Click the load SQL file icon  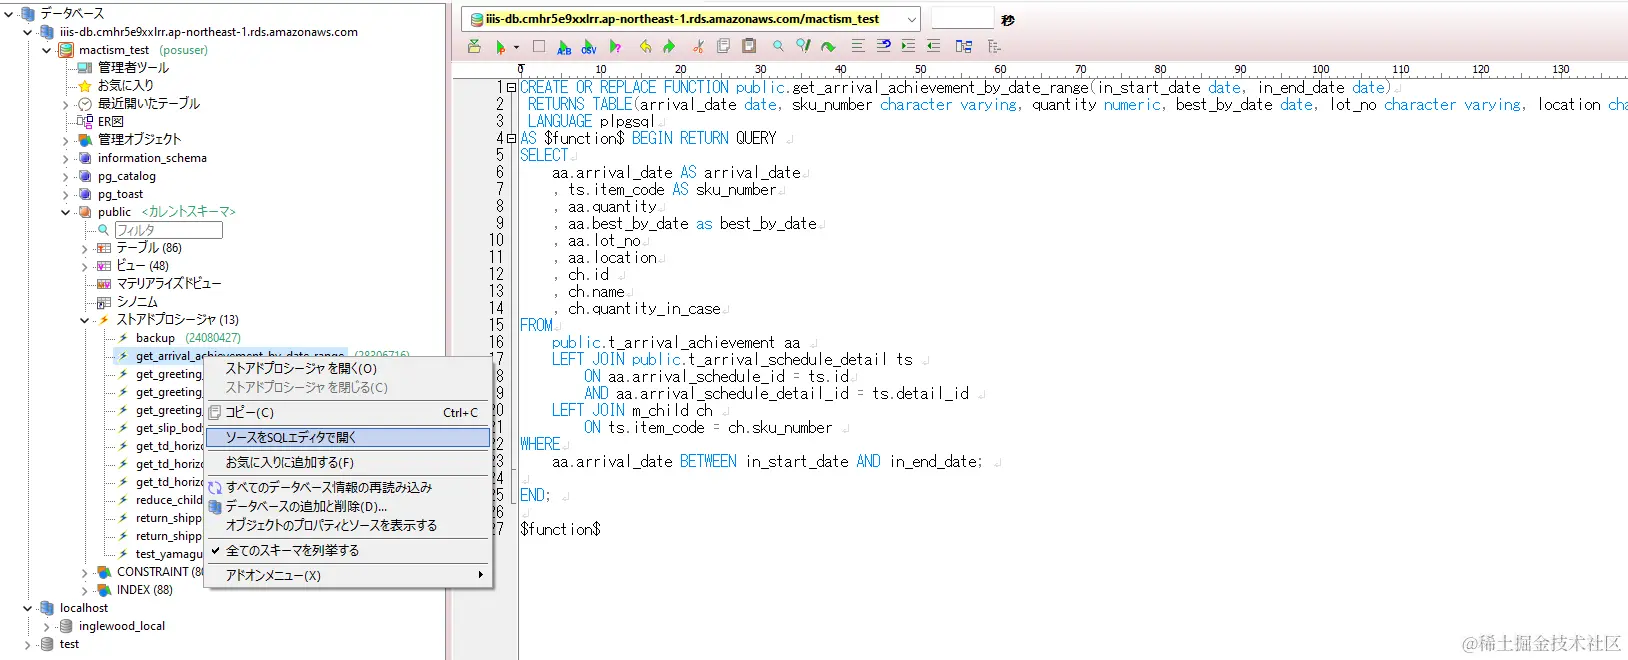[x=474, y=46]
